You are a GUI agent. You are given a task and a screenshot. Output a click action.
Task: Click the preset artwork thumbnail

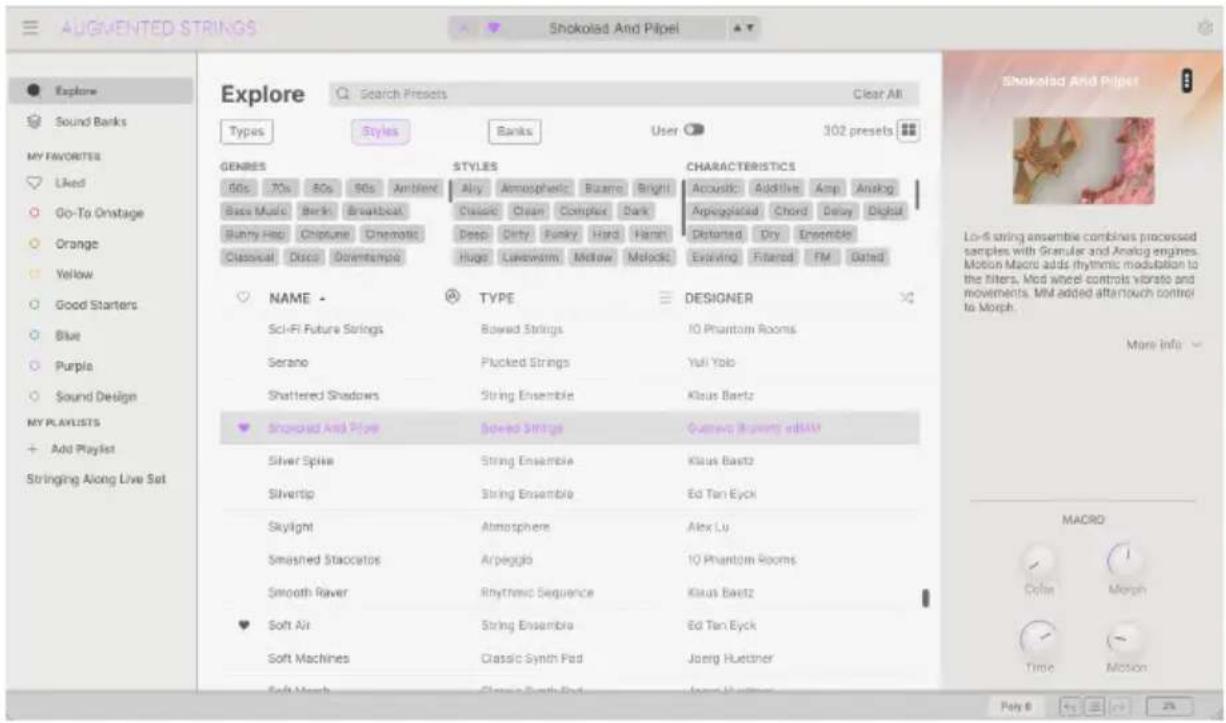(1083, 161)
